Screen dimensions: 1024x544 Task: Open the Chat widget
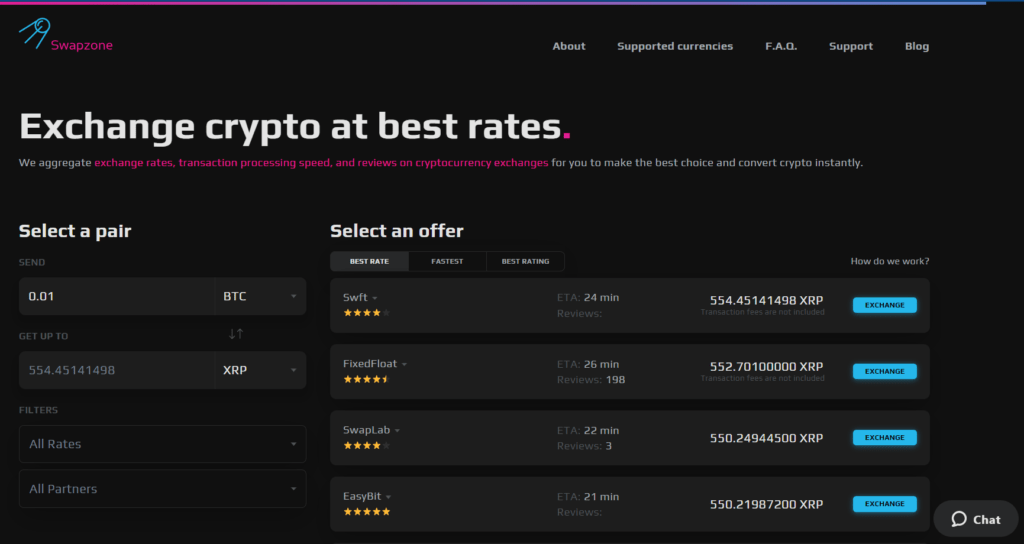[x=976, y=519]
